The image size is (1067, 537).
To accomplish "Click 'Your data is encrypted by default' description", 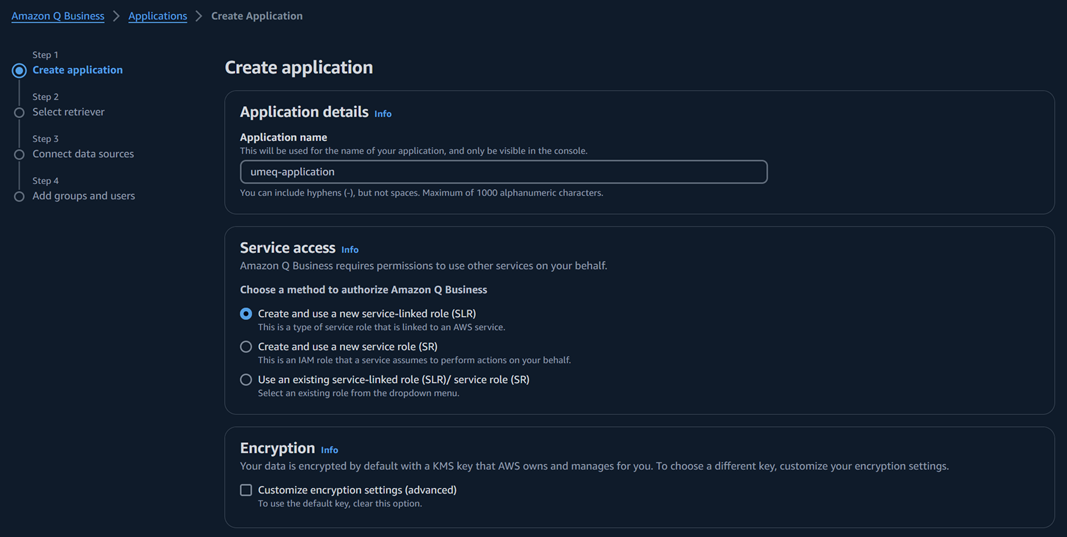I will coord(594,467).
